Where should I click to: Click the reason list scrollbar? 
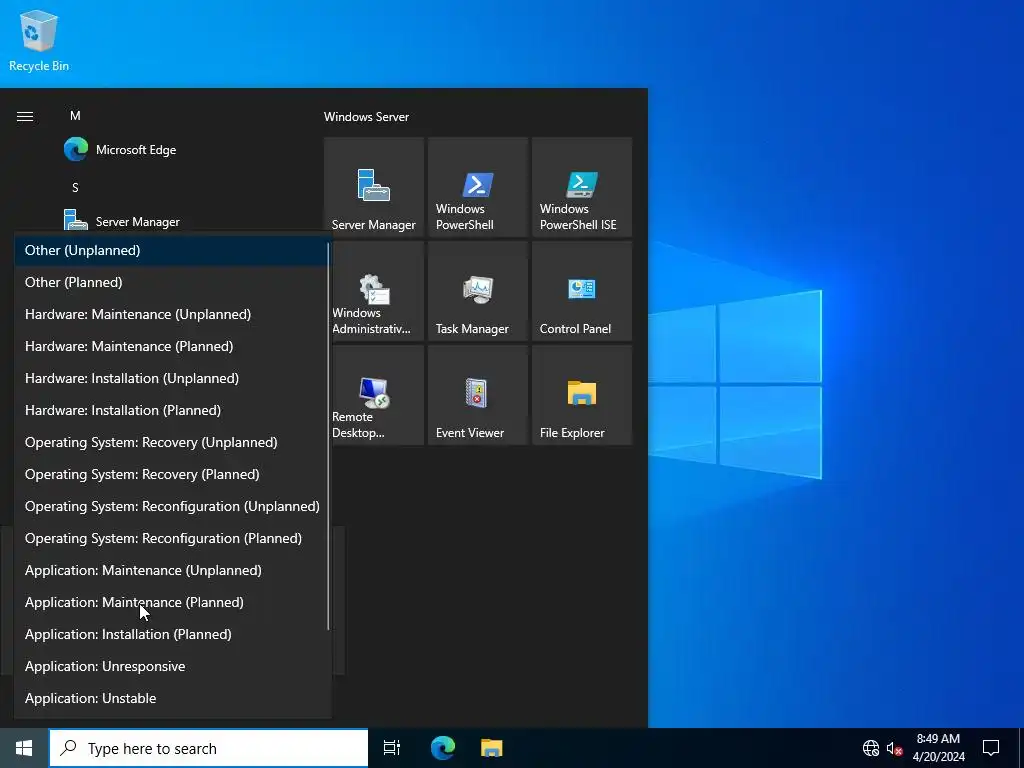[x=328, y=436]
